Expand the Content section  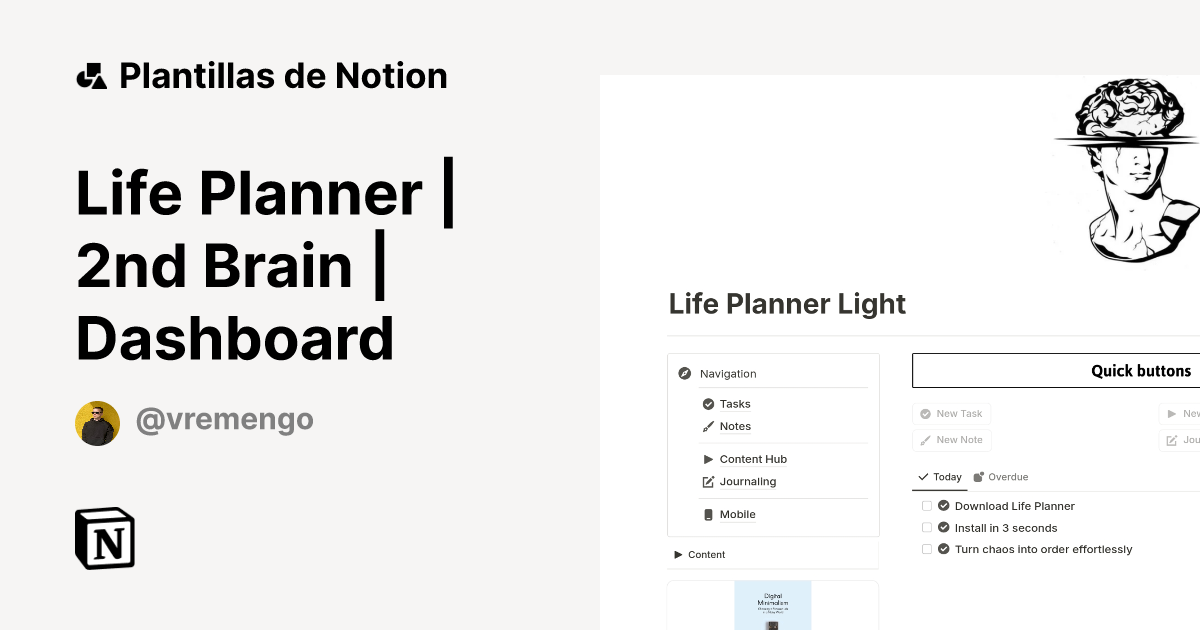678,554
